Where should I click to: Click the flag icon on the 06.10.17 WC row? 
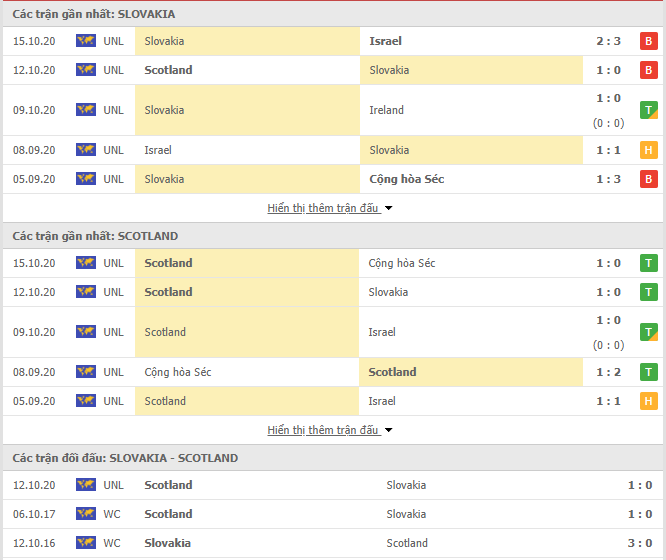tap(86, 514)
